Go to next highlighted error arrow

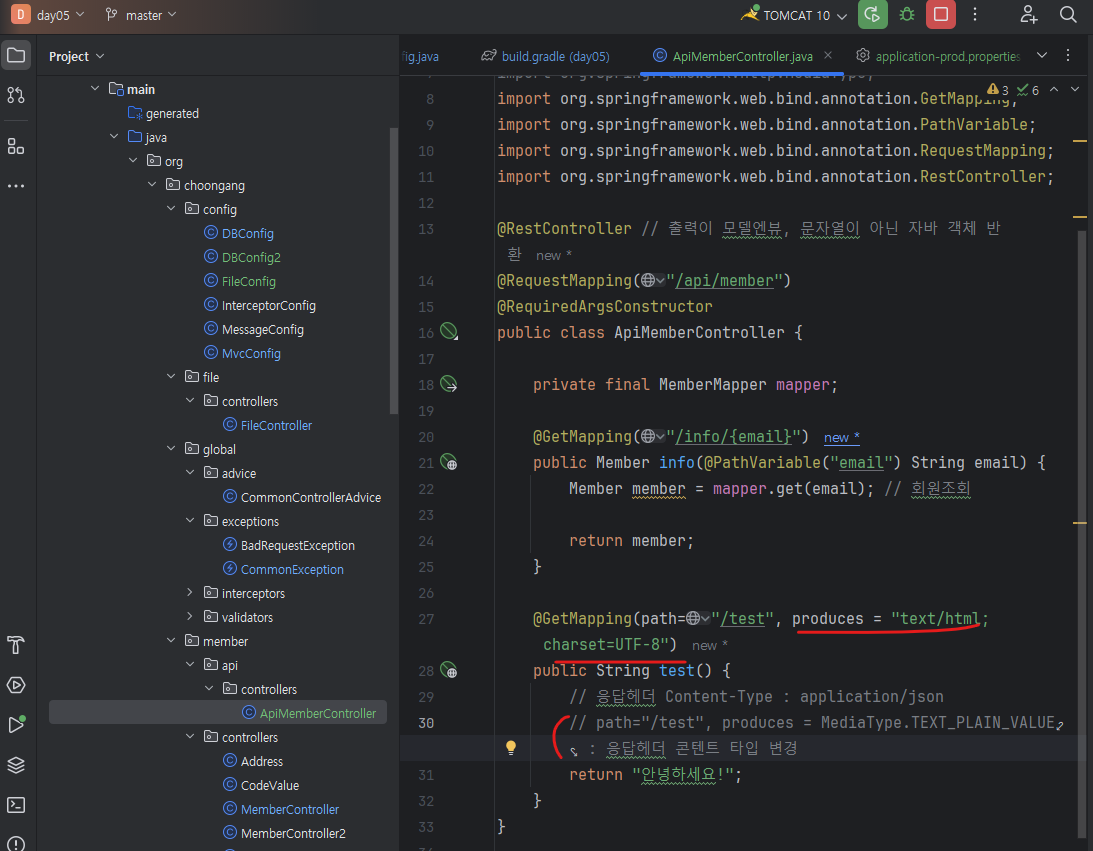(x=1074, y=89)
